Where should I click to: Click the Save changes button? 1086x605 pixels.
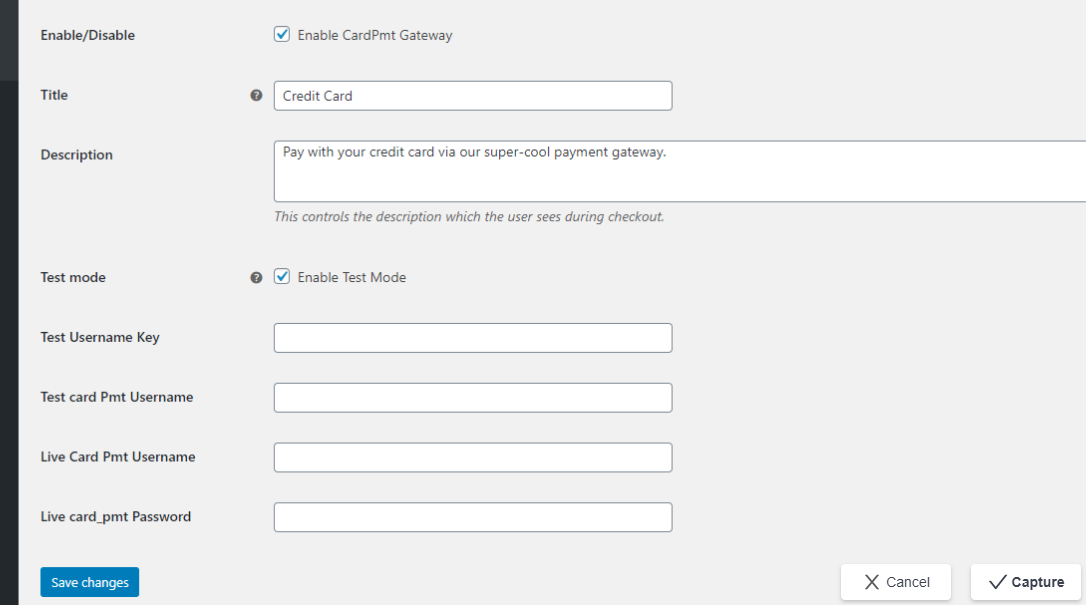click(89, 581)
